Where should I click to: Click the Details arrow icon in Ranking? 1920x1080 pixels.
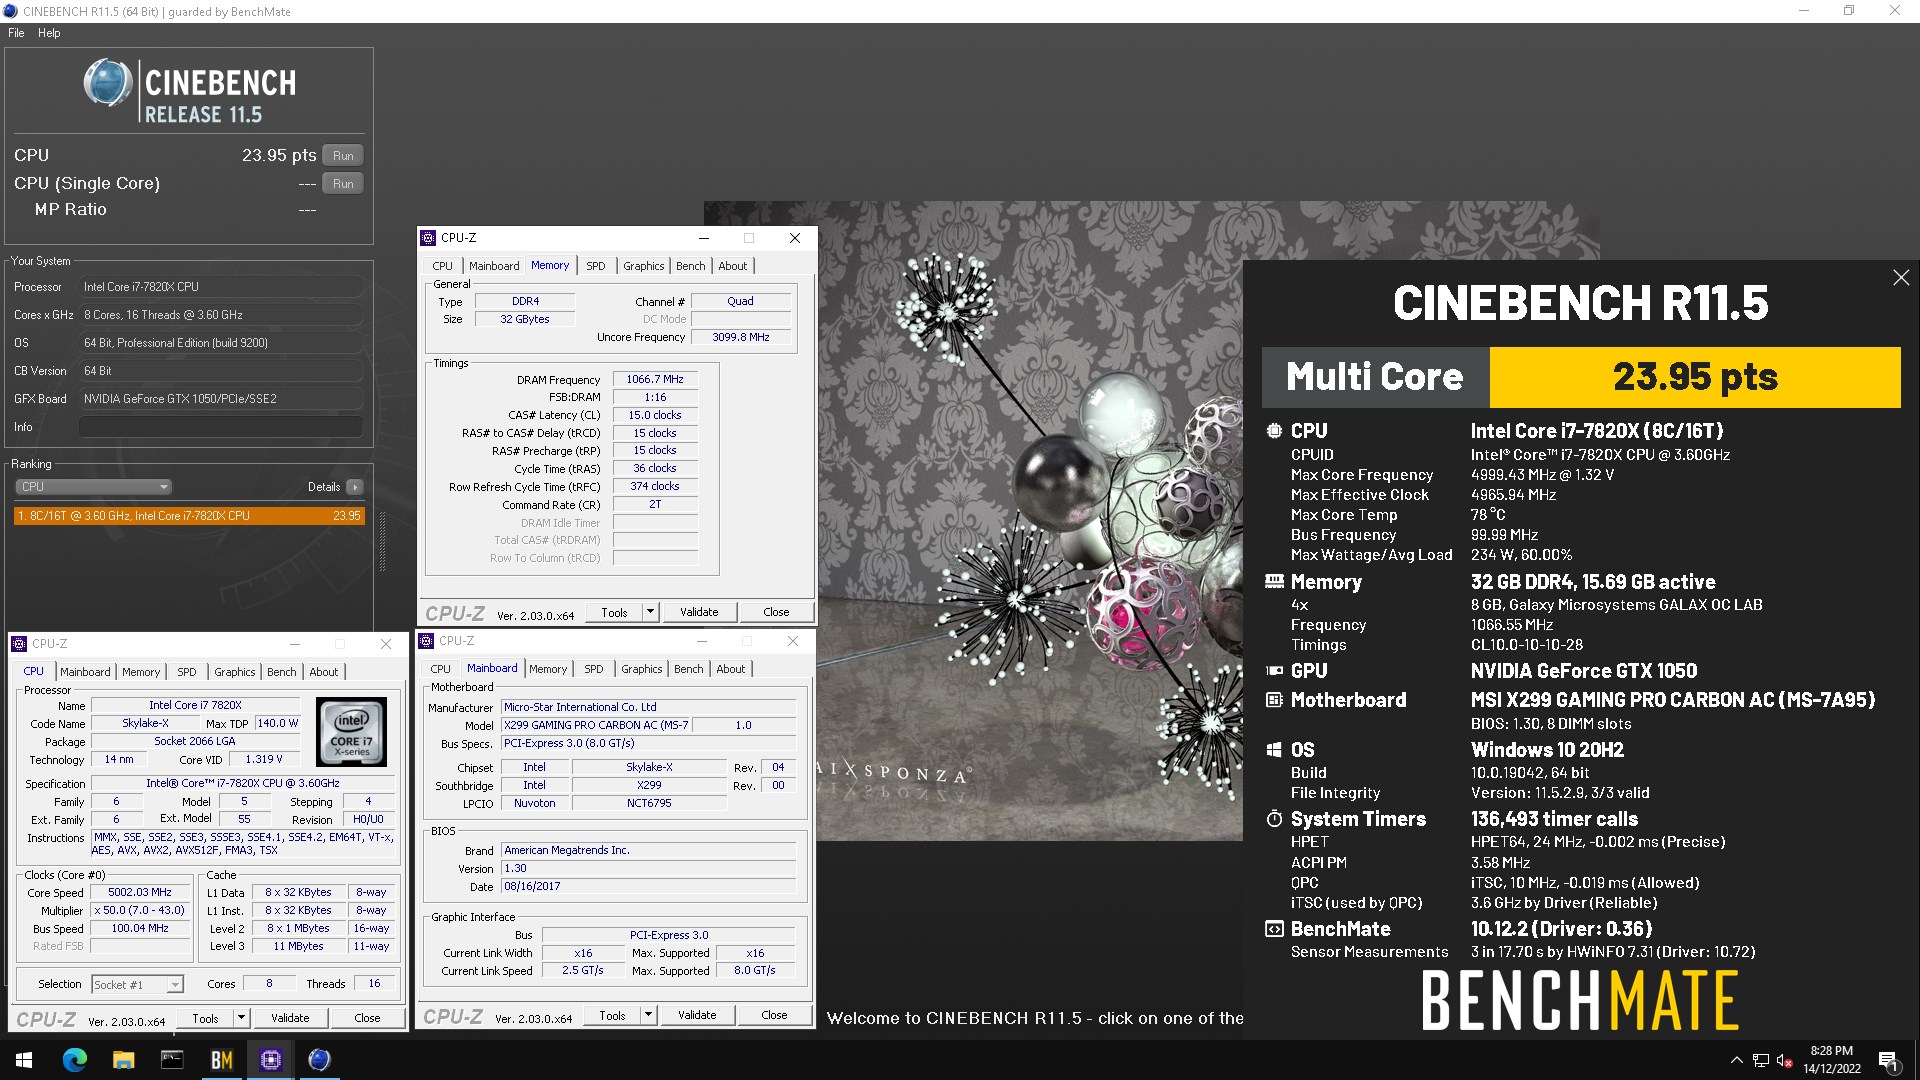pyautogui.click(x=355, y=487)
